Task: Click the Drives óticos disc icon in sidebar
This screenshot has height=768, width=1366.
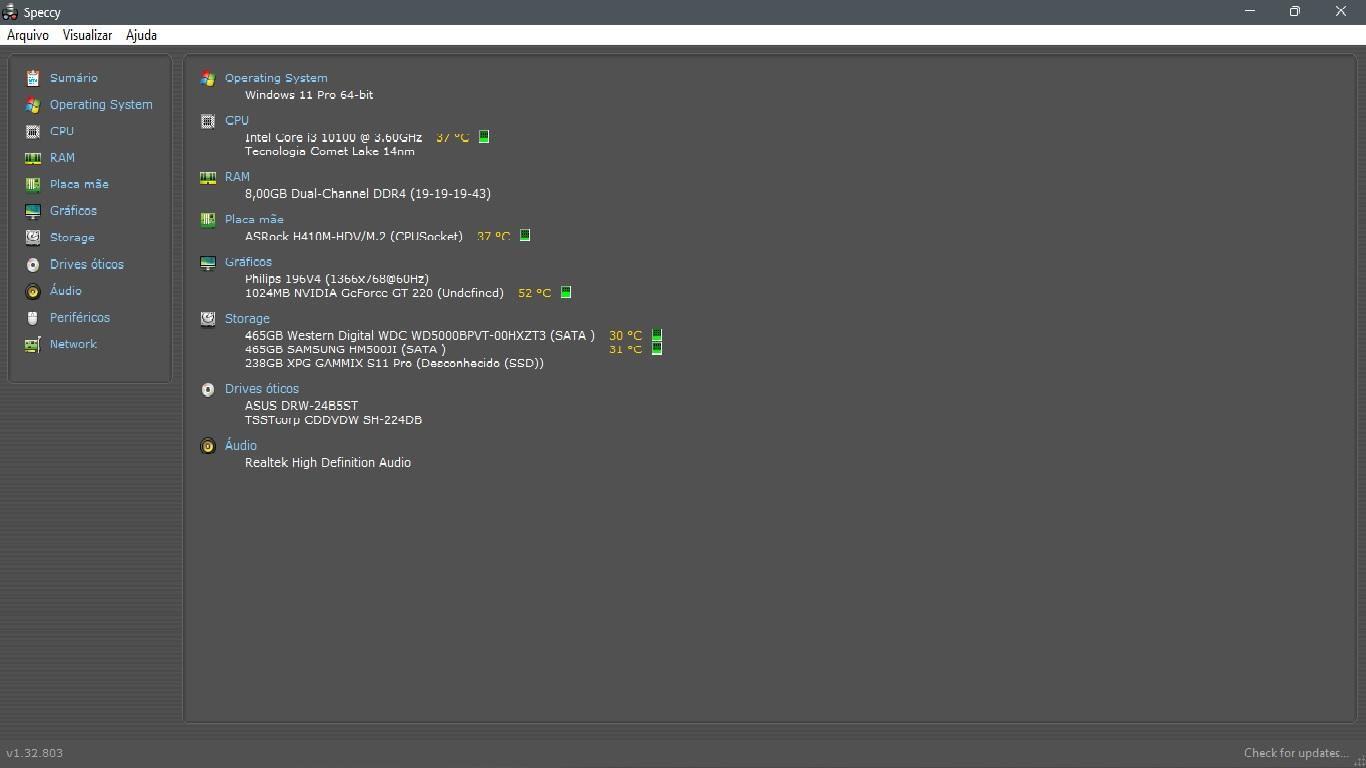Action: (33, 265)
